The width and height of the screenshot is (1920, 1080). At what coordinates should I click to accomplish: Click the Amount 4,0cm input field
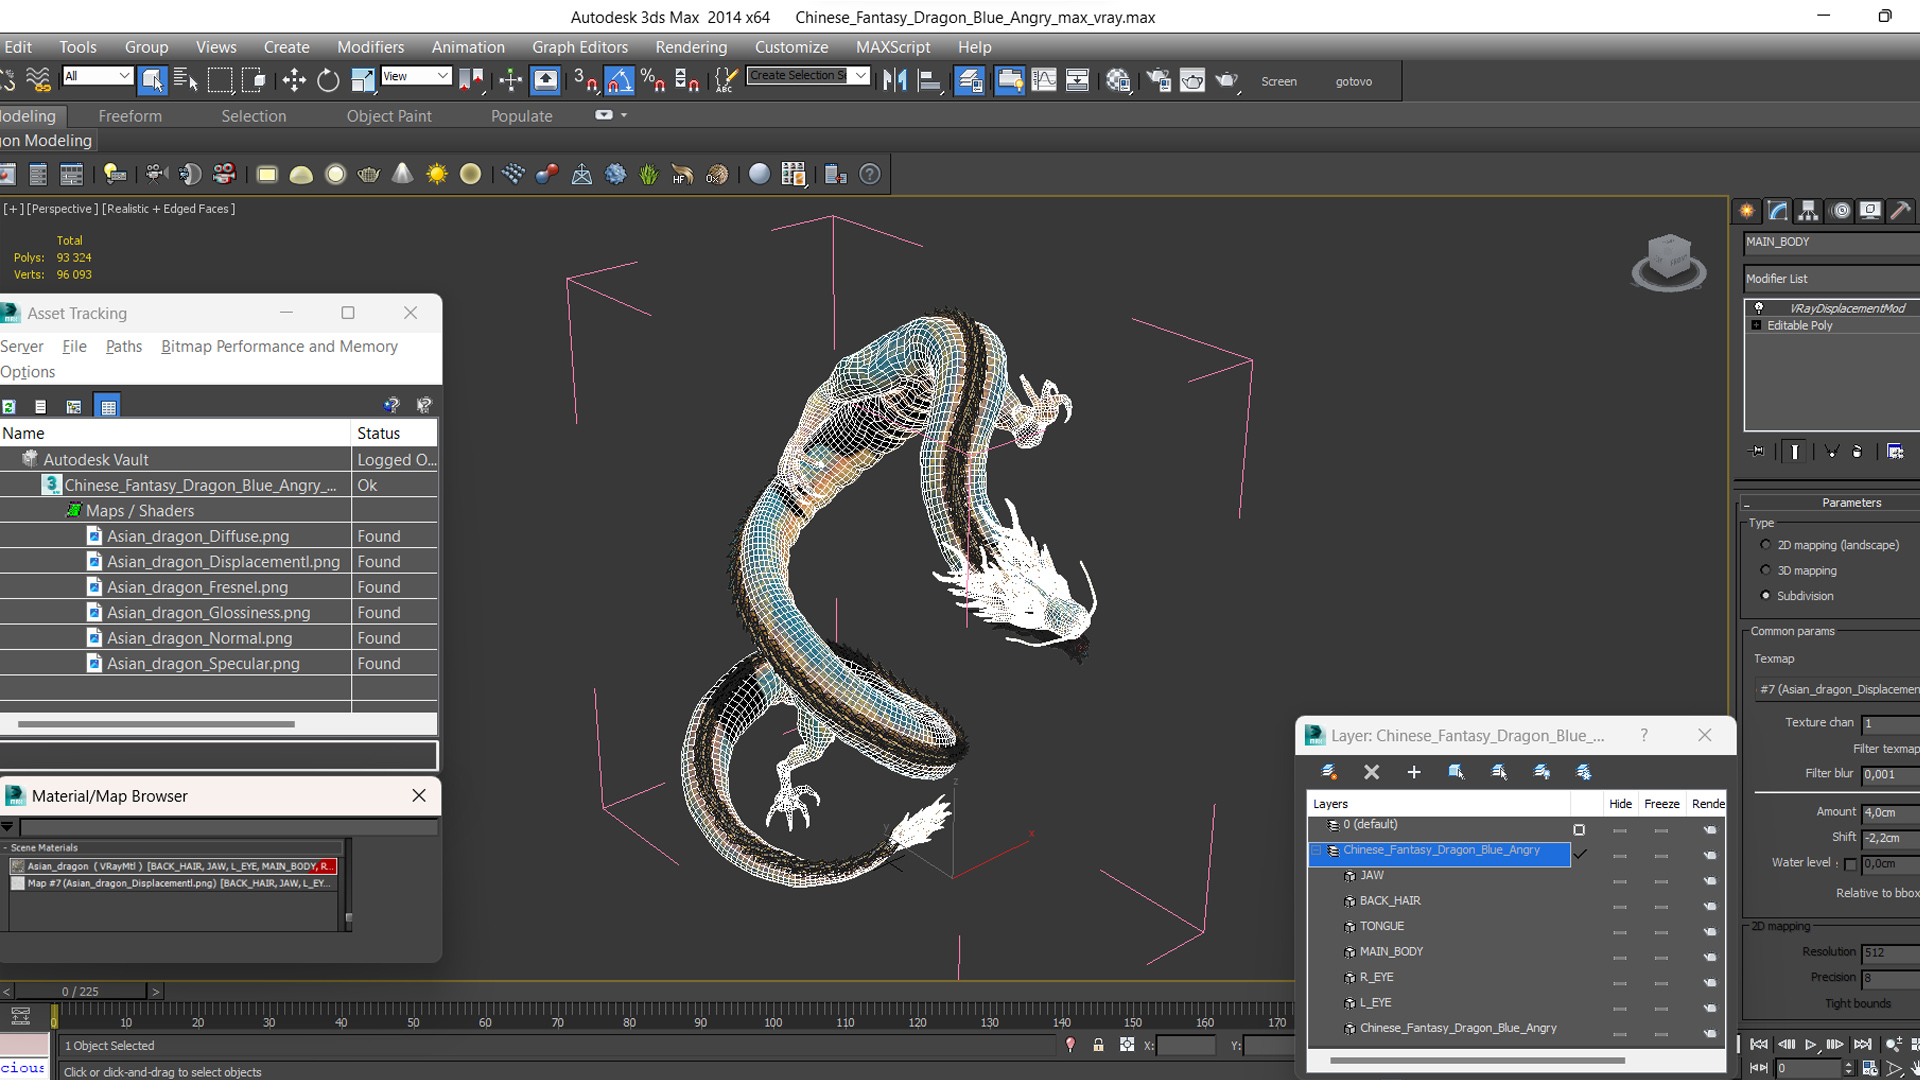click(x=1890, y=813)
